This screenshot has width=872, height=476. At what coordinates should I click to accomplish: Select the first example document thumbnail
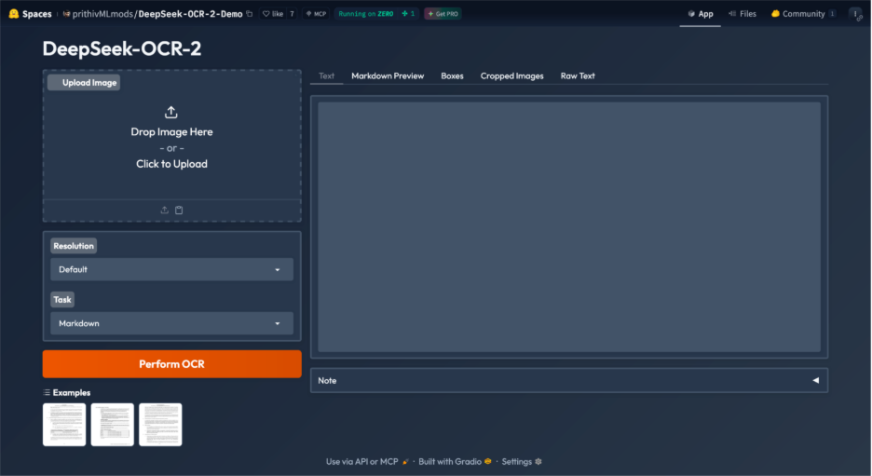point(65,425)
